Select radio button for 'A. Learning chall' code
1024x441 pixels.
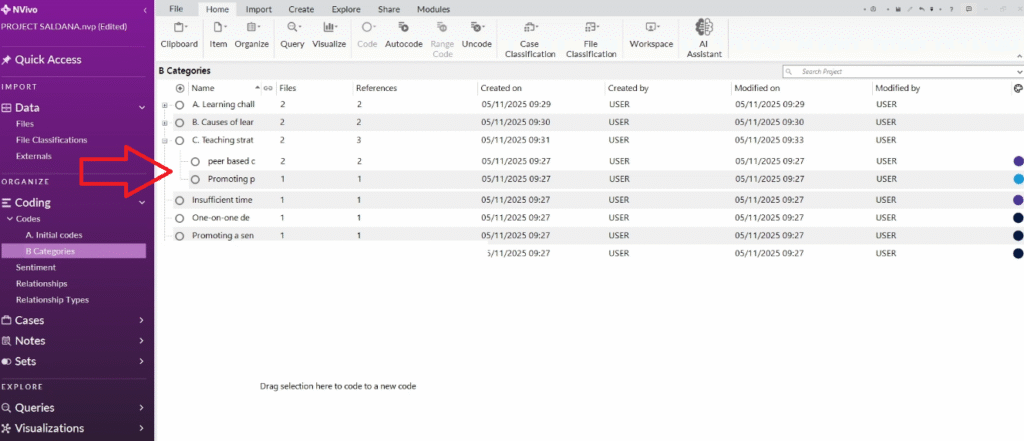point(180,104)
